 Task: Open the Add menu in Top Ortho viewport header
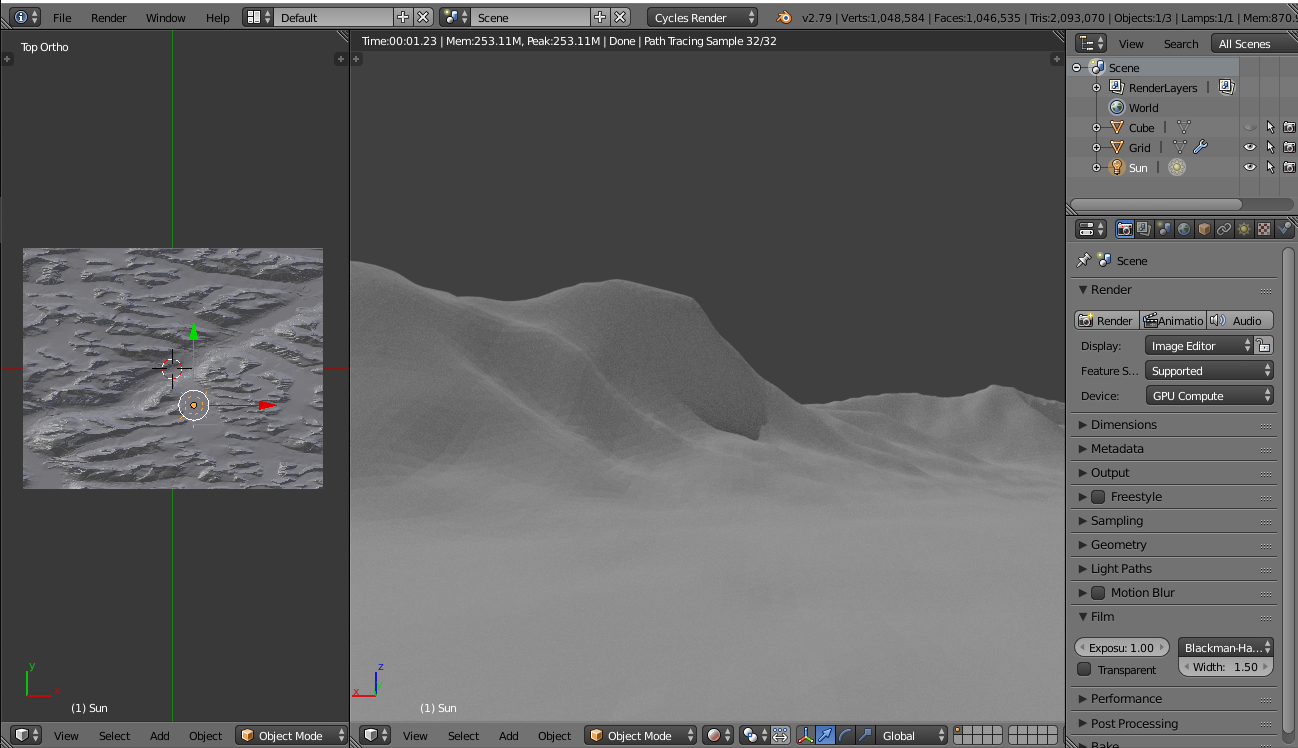tap(160, 735)
